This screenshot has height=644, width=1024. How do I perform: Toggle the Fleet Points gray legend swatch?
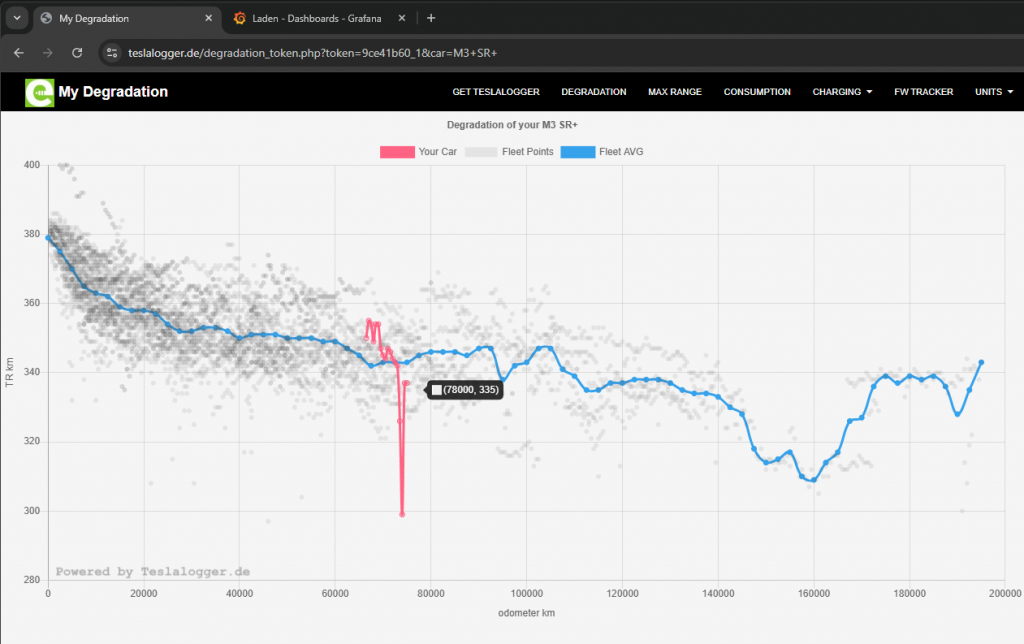click(x=481, y=152)
